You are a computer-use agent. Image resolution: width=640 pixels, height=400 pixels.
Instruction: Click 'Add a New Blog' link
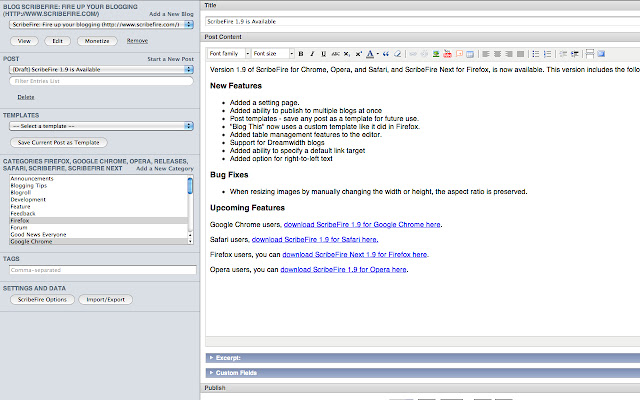(171, 14)
